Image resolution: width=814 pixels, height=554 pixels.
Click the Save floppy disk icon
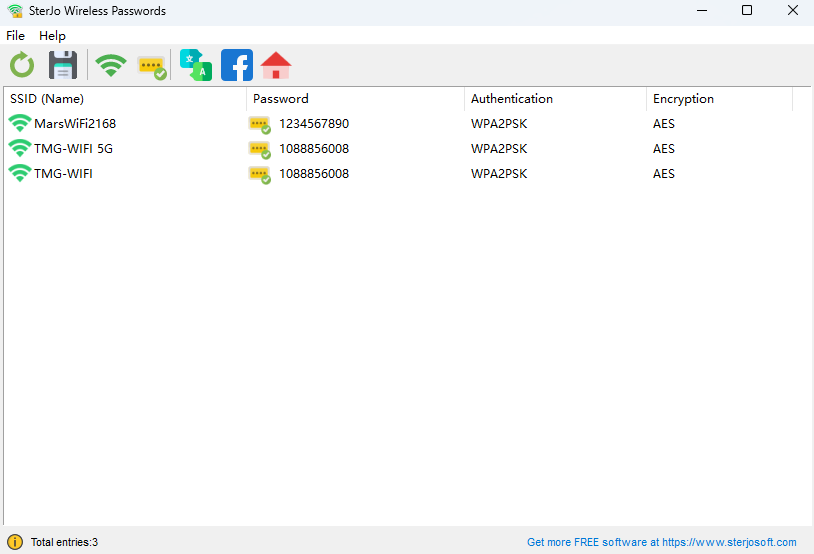63,65
